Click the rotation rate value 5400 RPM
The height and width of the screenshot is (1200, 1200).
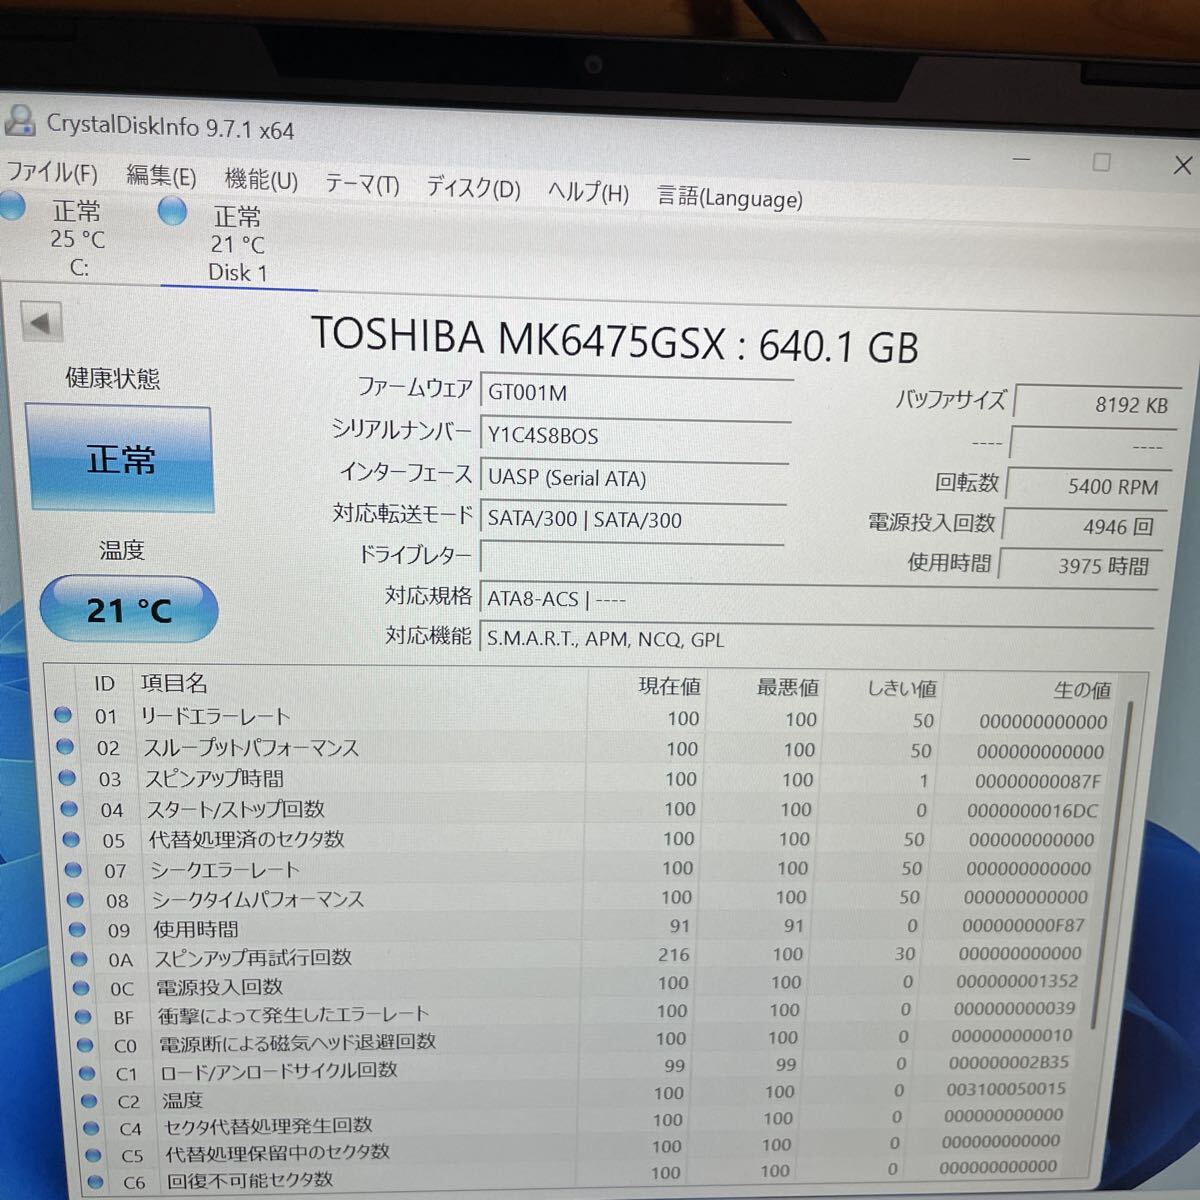coord(1089,486)
